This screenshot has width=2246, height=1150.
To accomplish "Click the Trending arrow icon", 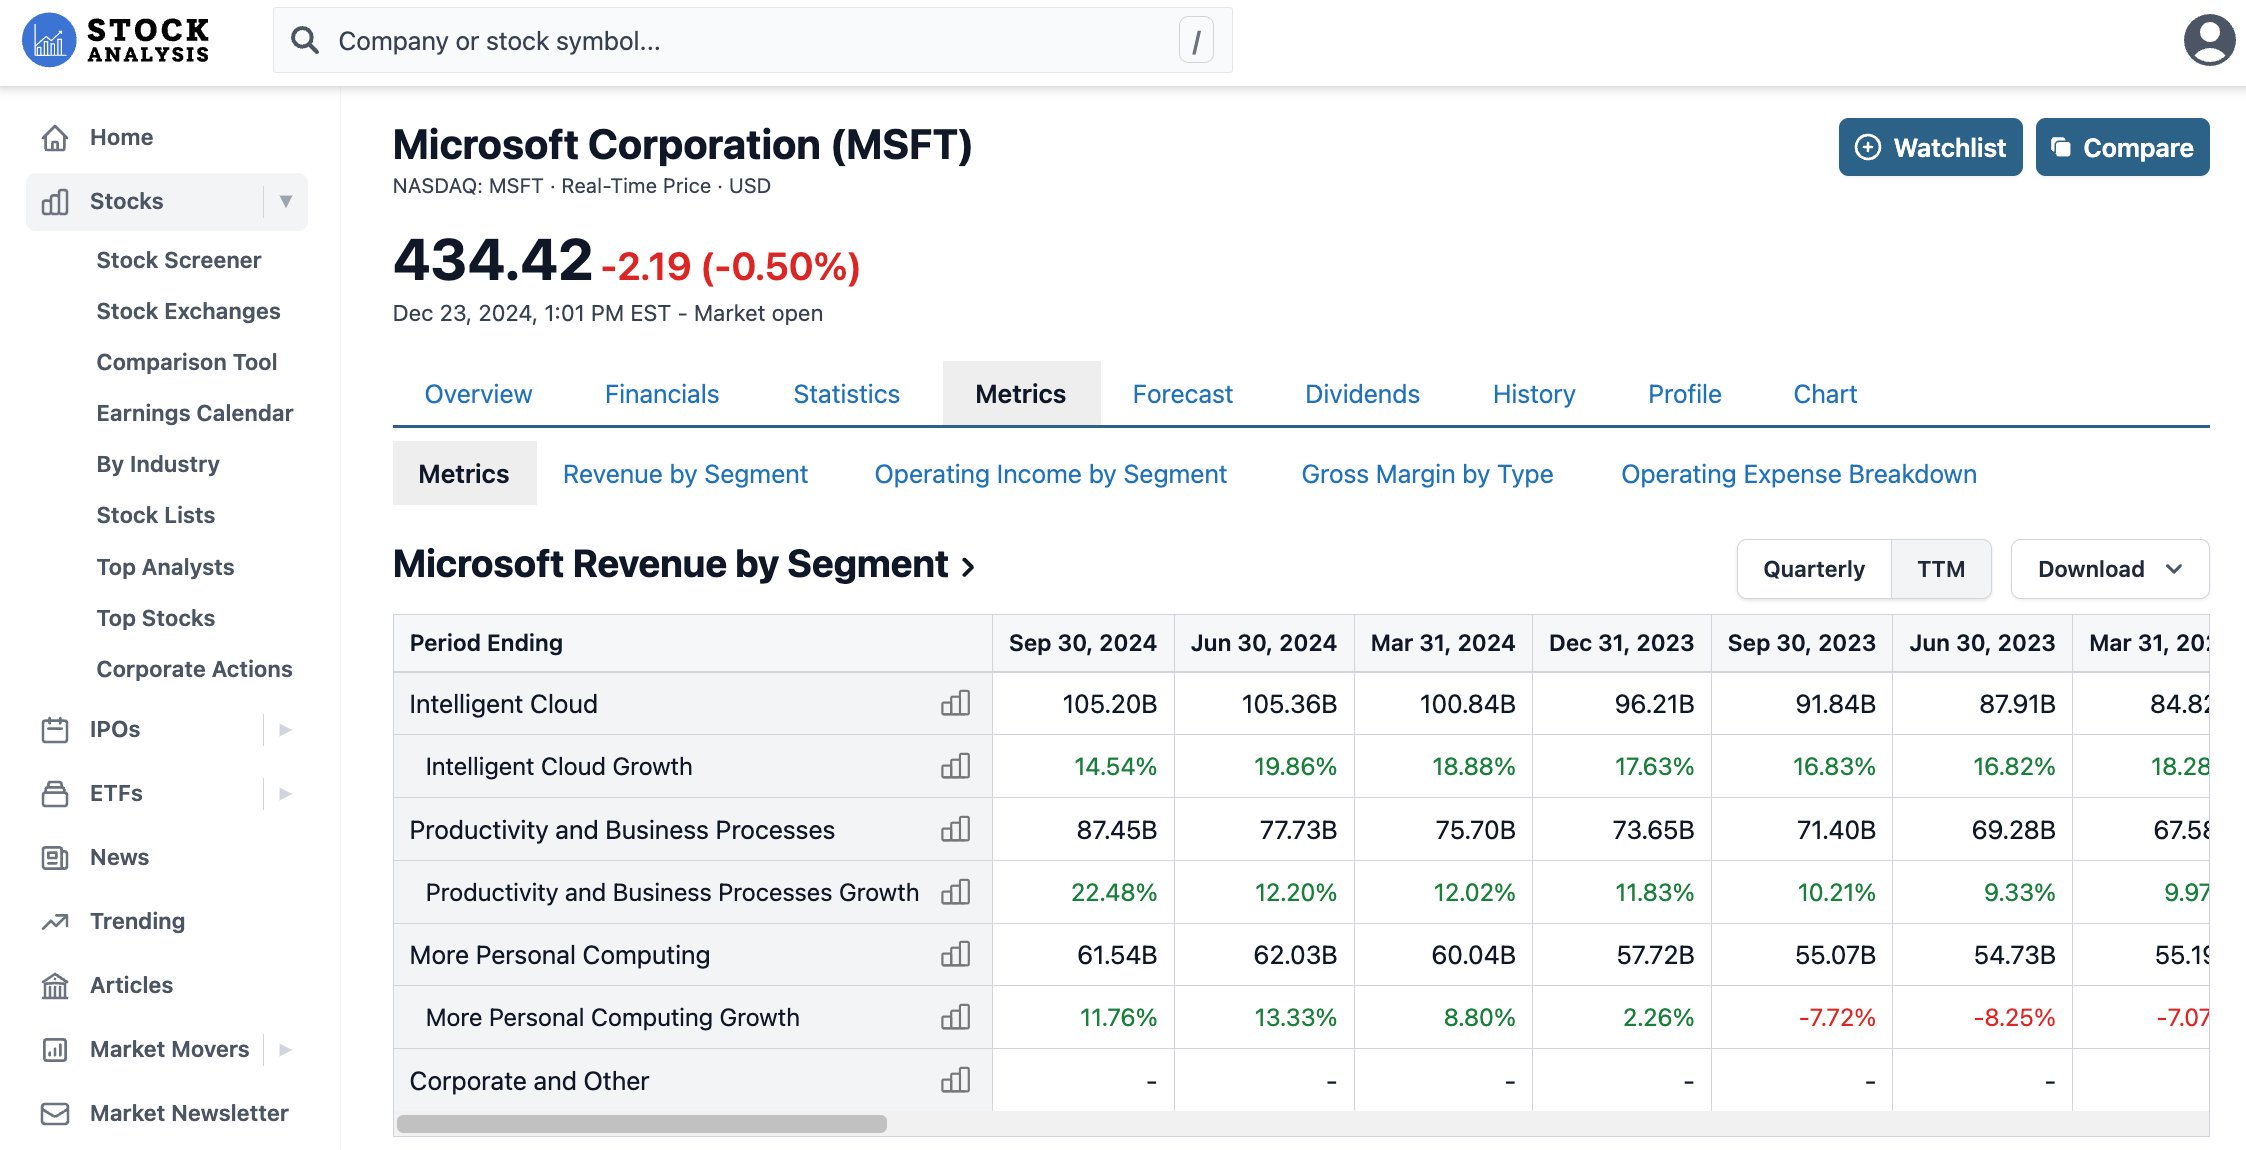I will tap(55, 922).
